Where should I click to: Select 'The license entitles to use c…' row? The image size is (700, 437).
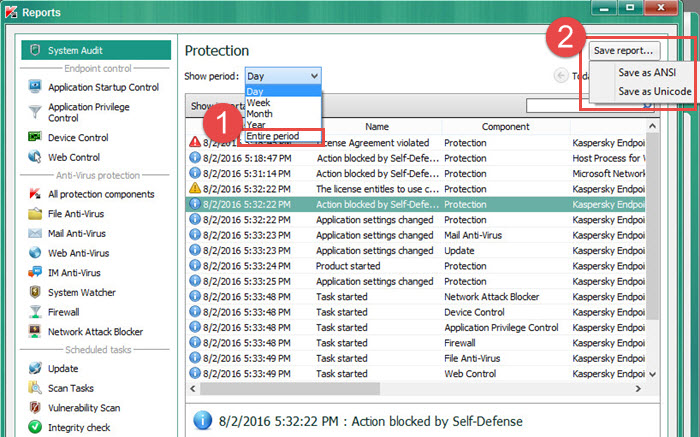pyautogui.click(x=416, y=189)
